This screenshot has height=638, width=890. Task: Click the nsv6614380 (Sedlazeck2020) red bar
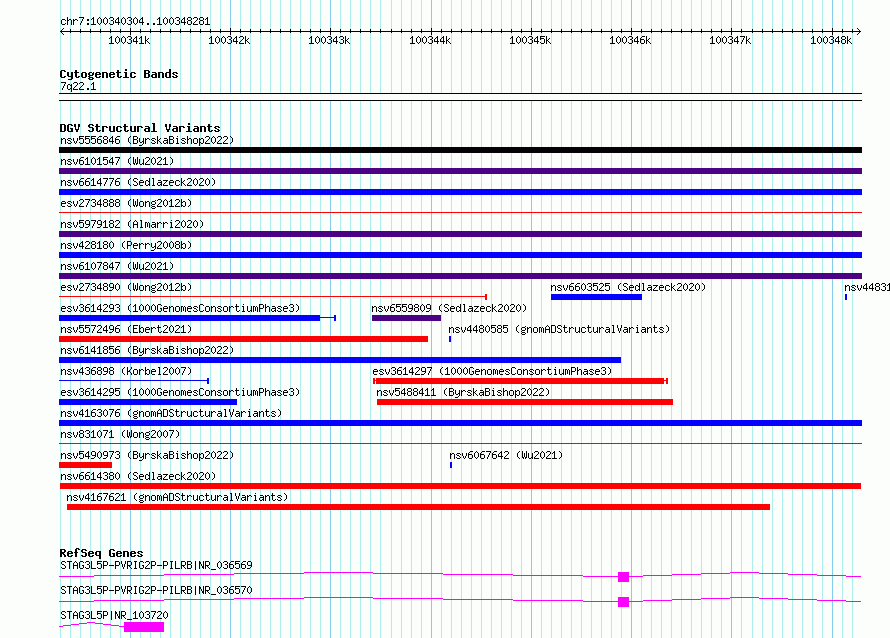pyautogui.click(x=460, y=486)
